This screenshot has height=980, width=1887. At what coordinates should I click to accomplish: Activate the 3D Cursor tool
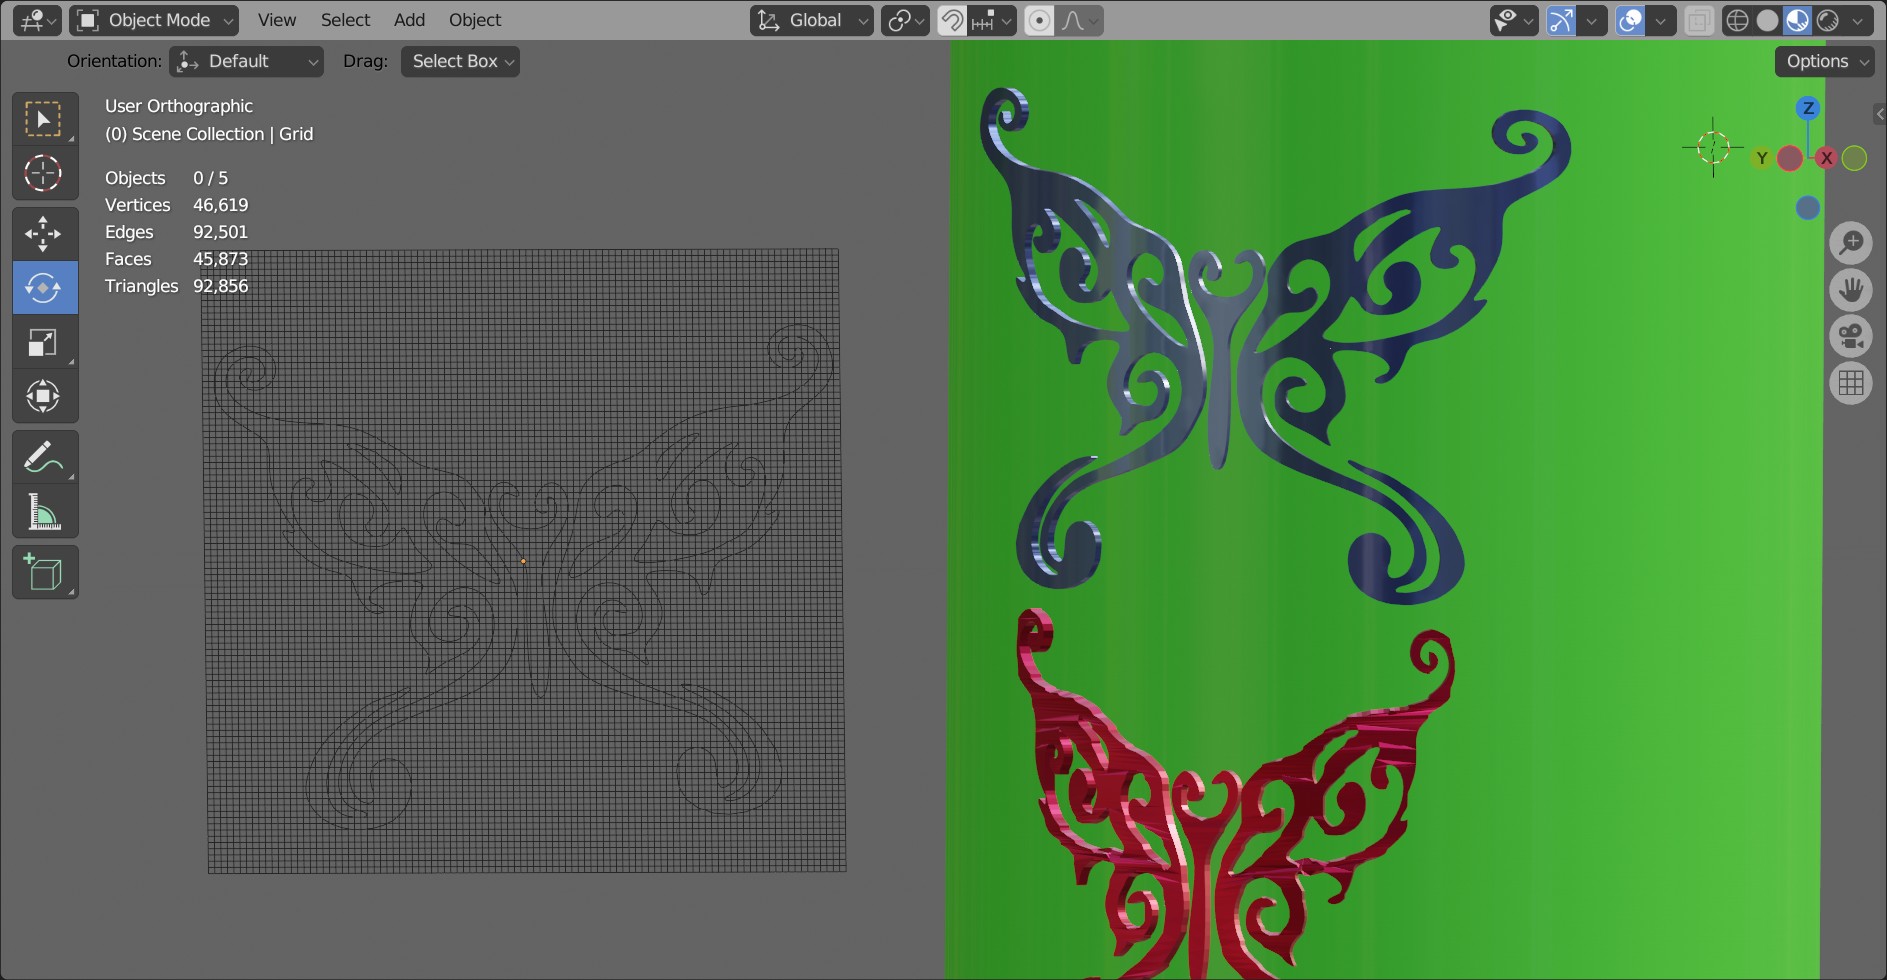[44, 173]
